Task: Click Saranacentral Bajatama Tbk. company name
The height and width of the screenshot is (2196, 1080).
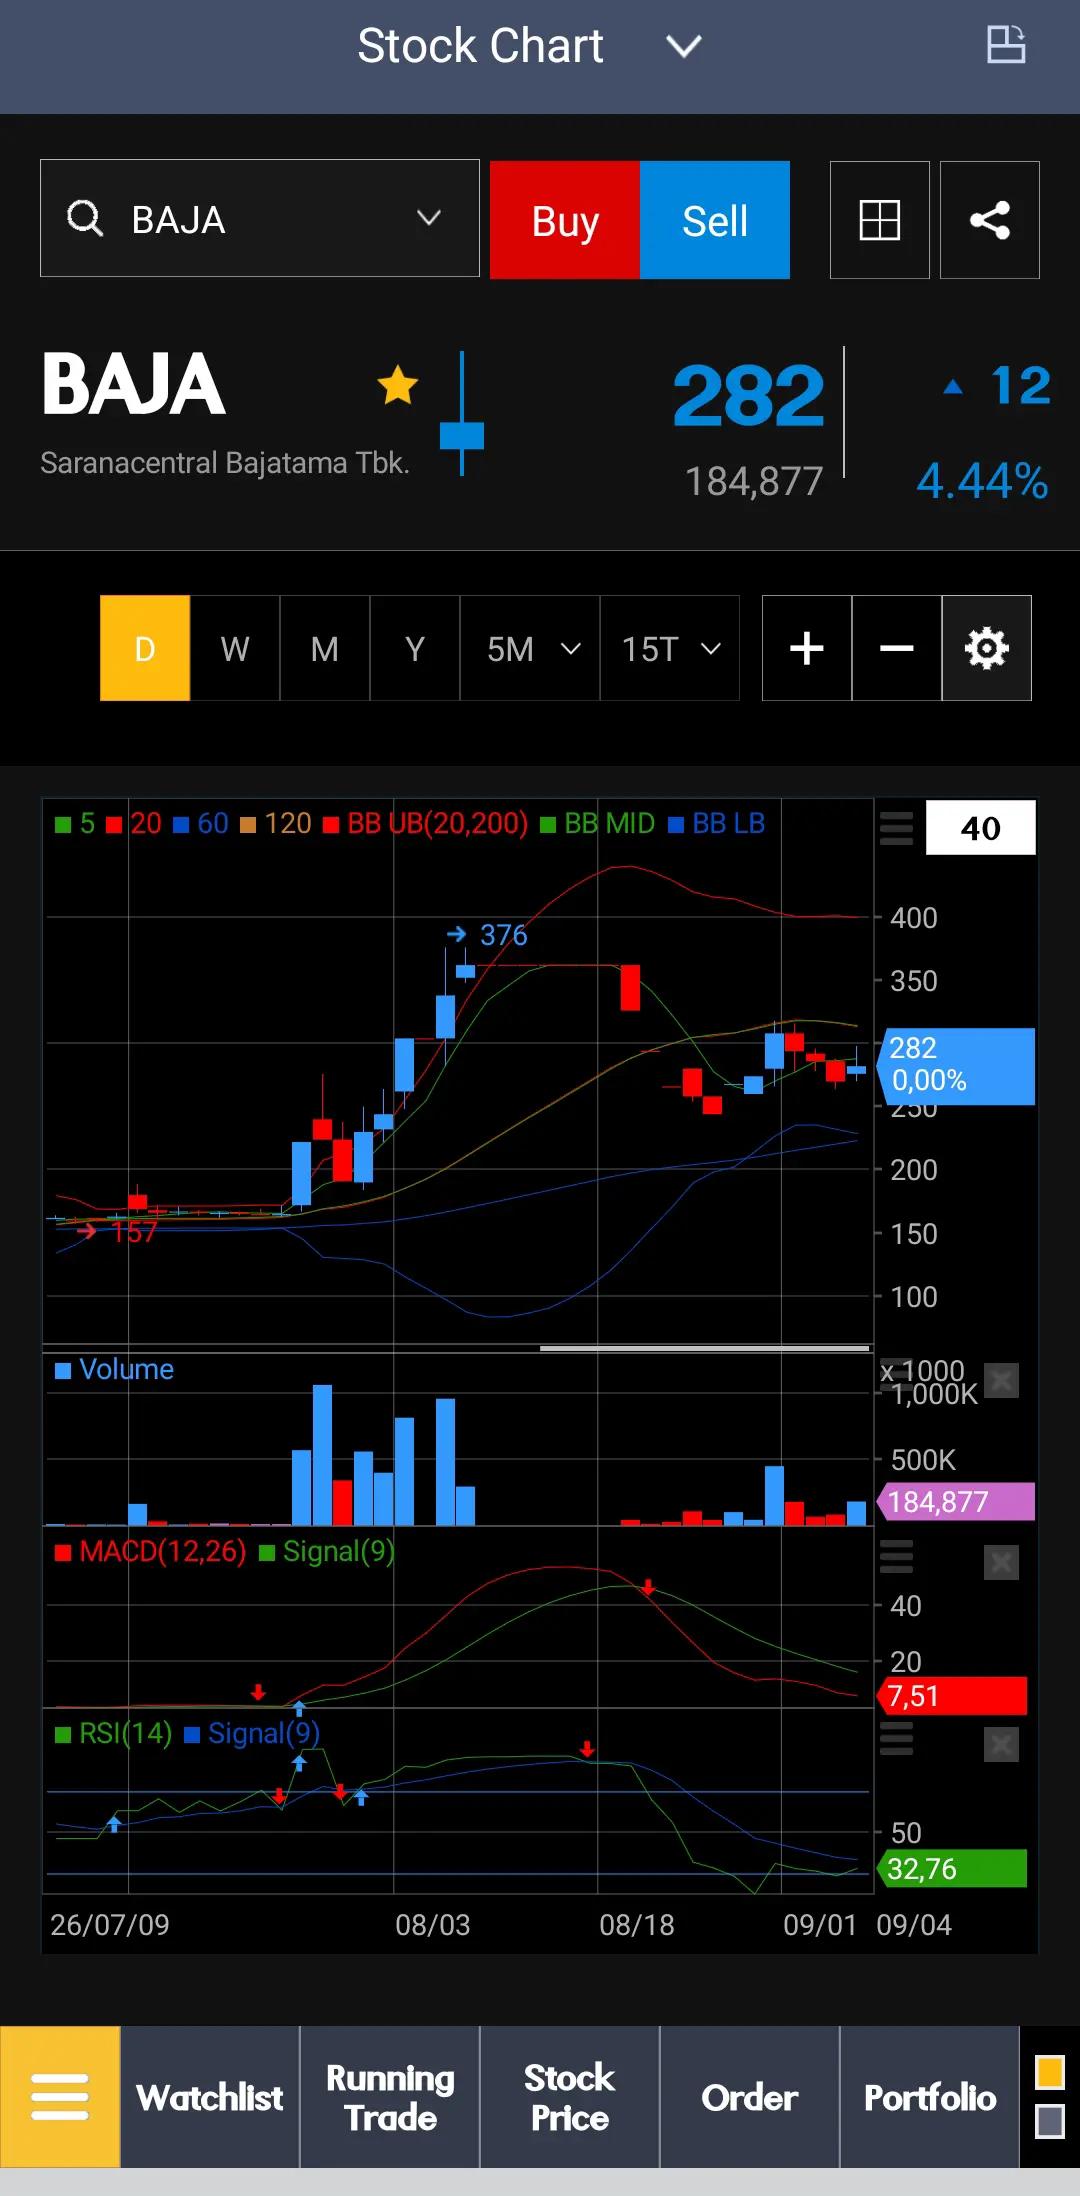Action: (225, 463)
